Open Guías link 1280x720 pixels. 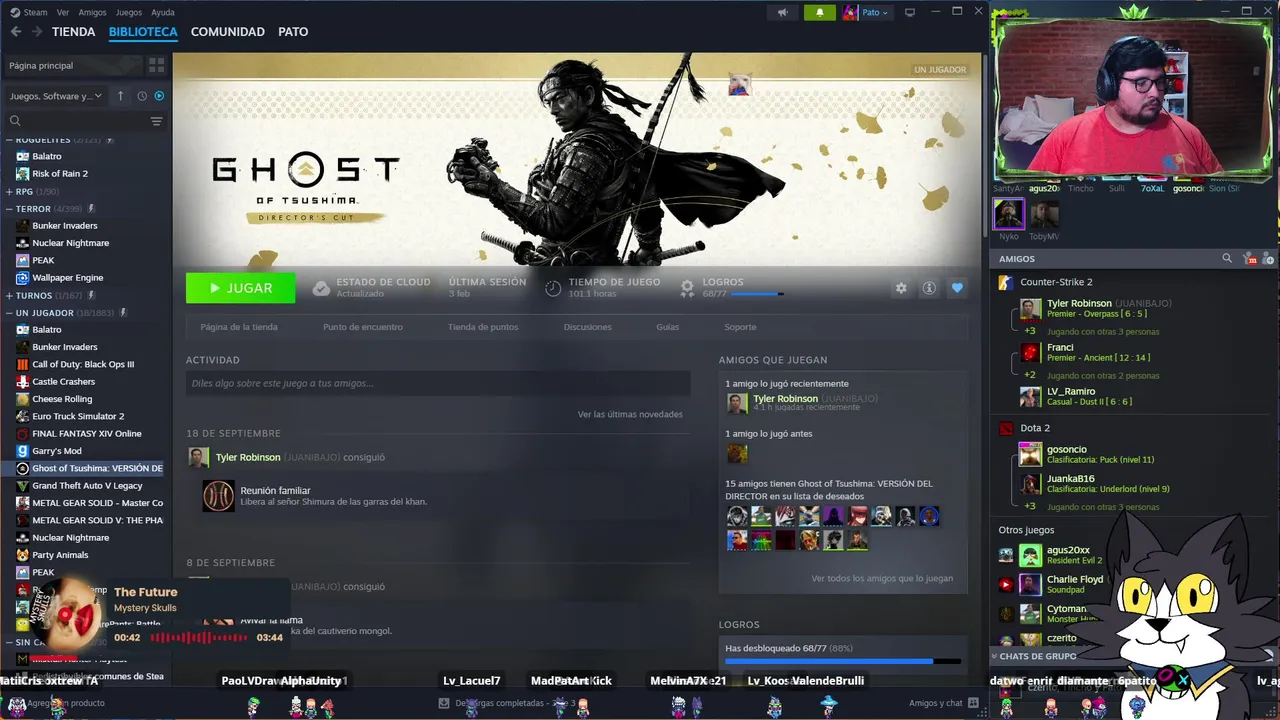668,327
